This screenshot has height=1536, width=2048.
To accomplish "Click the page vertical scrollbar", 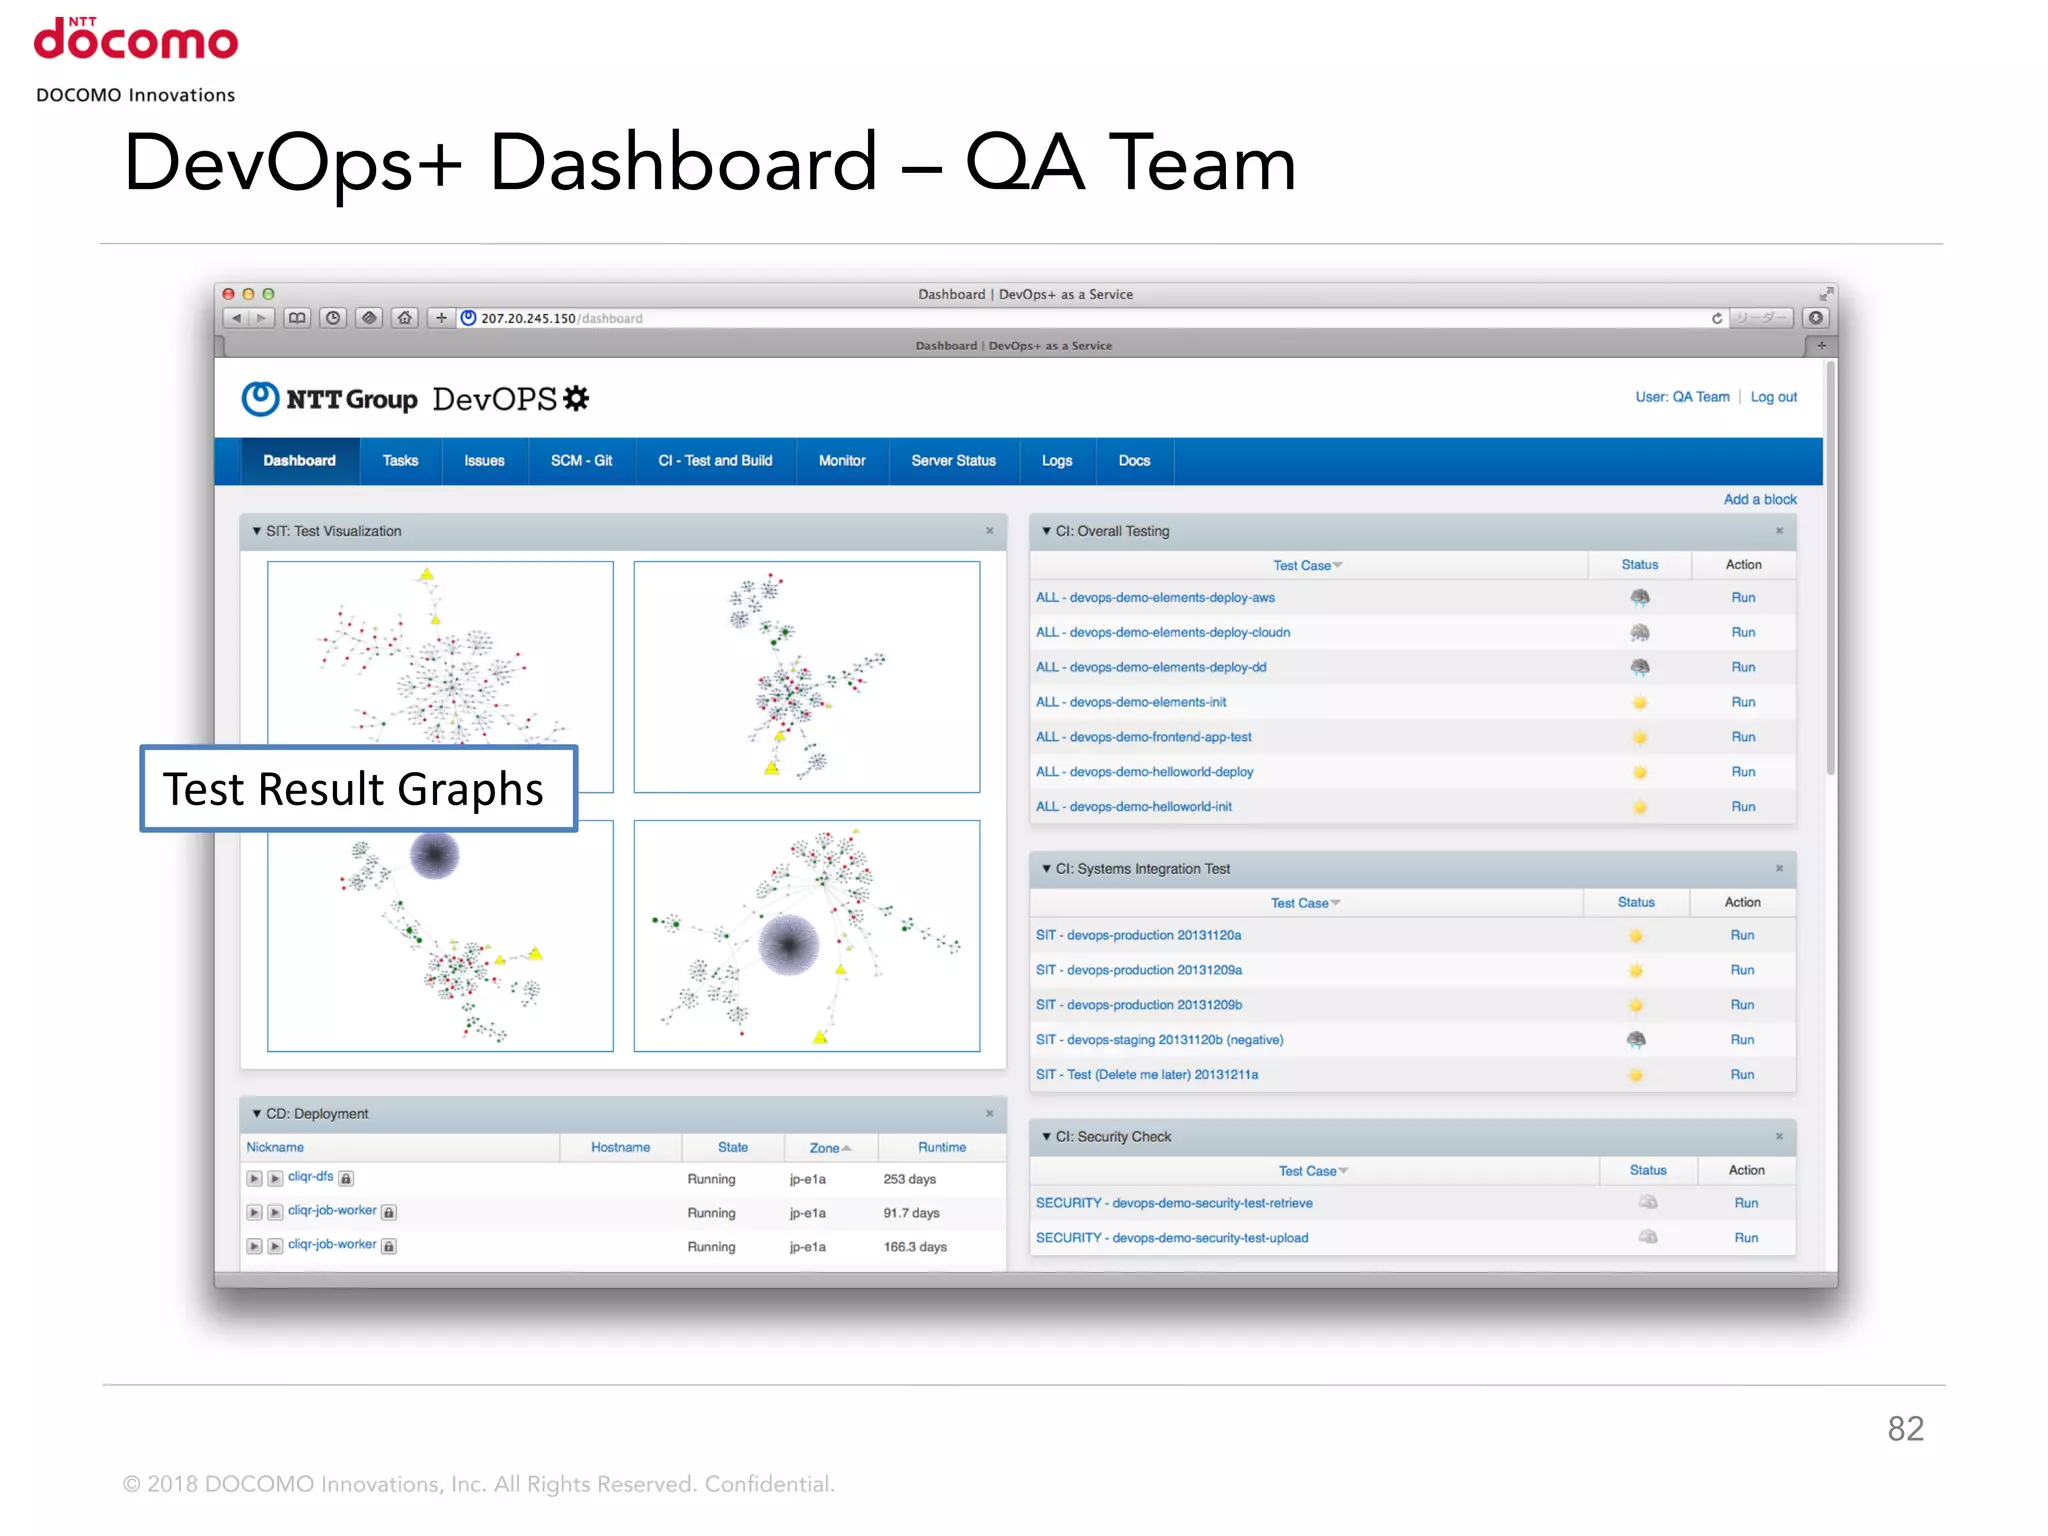I will (x=1830, y=568).
